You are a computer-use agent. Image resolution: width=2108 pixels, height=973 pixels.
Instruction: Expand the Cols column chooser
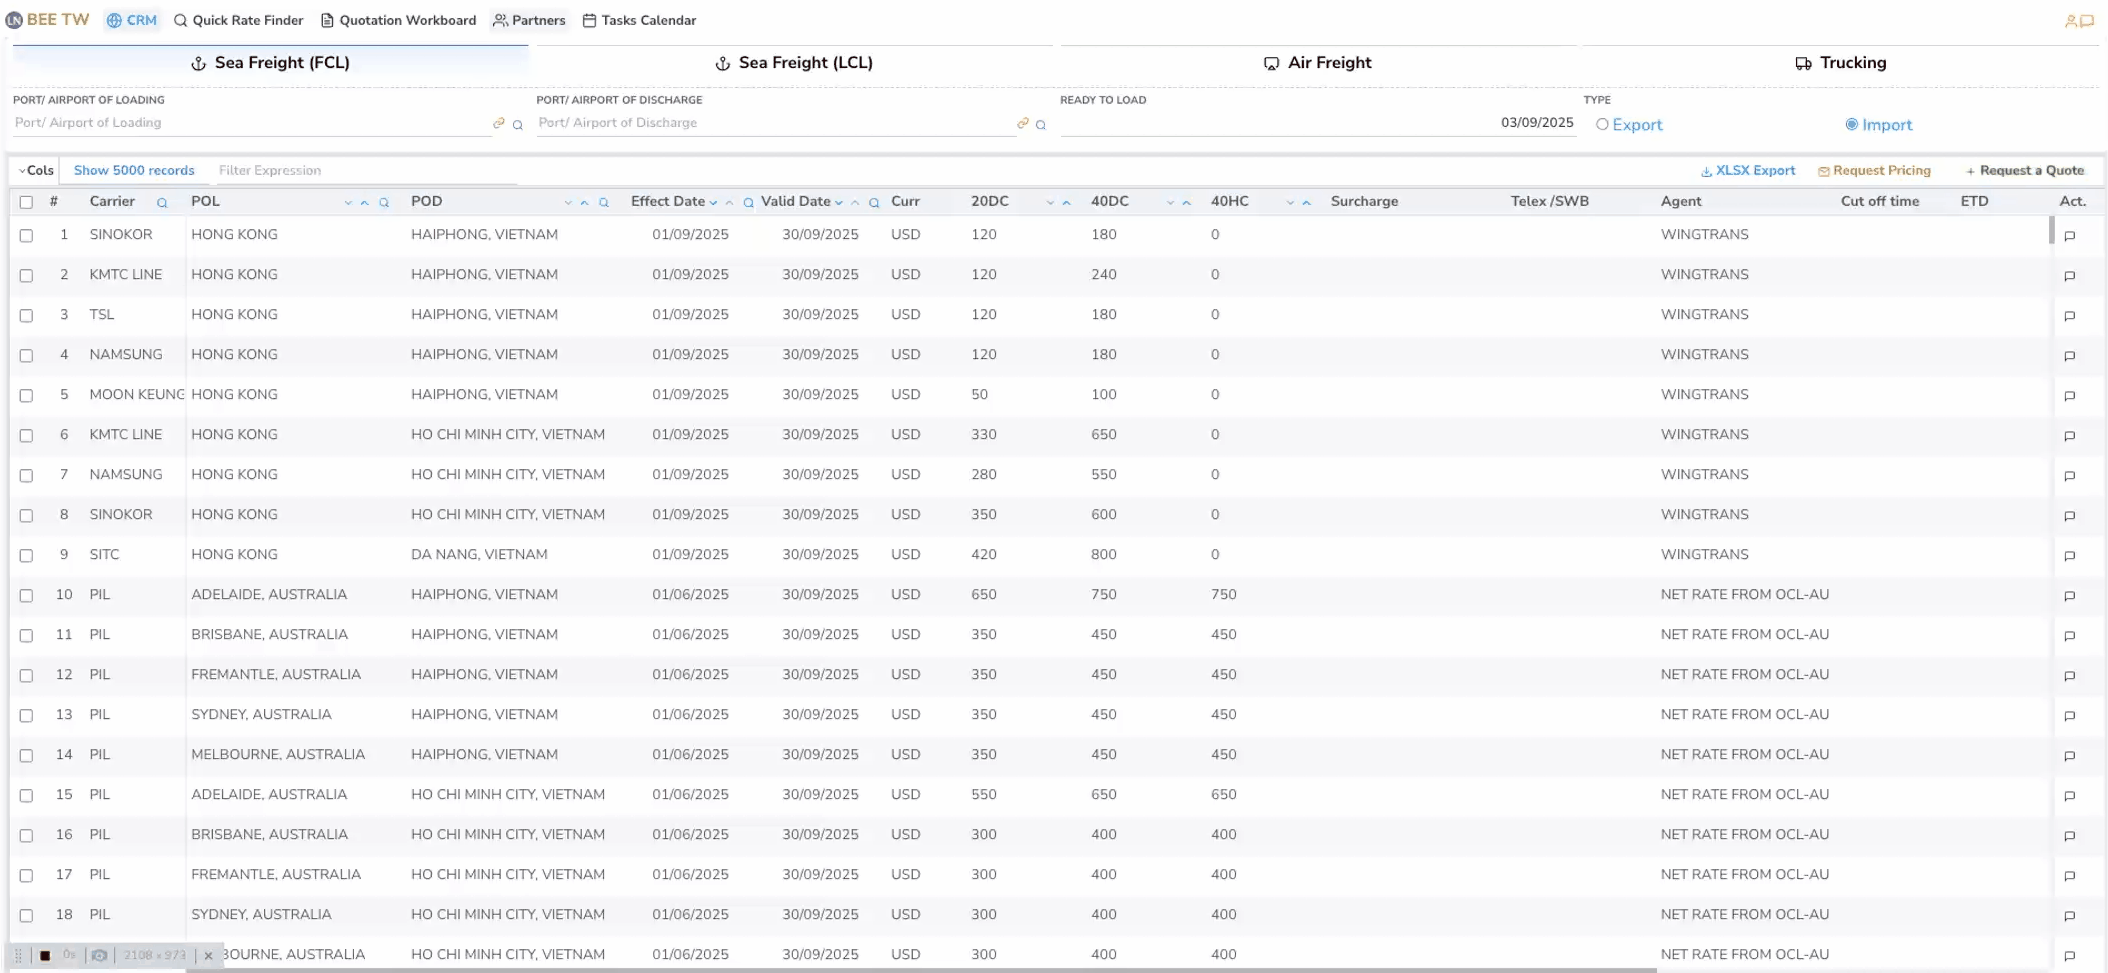click(x=36, y=171)
